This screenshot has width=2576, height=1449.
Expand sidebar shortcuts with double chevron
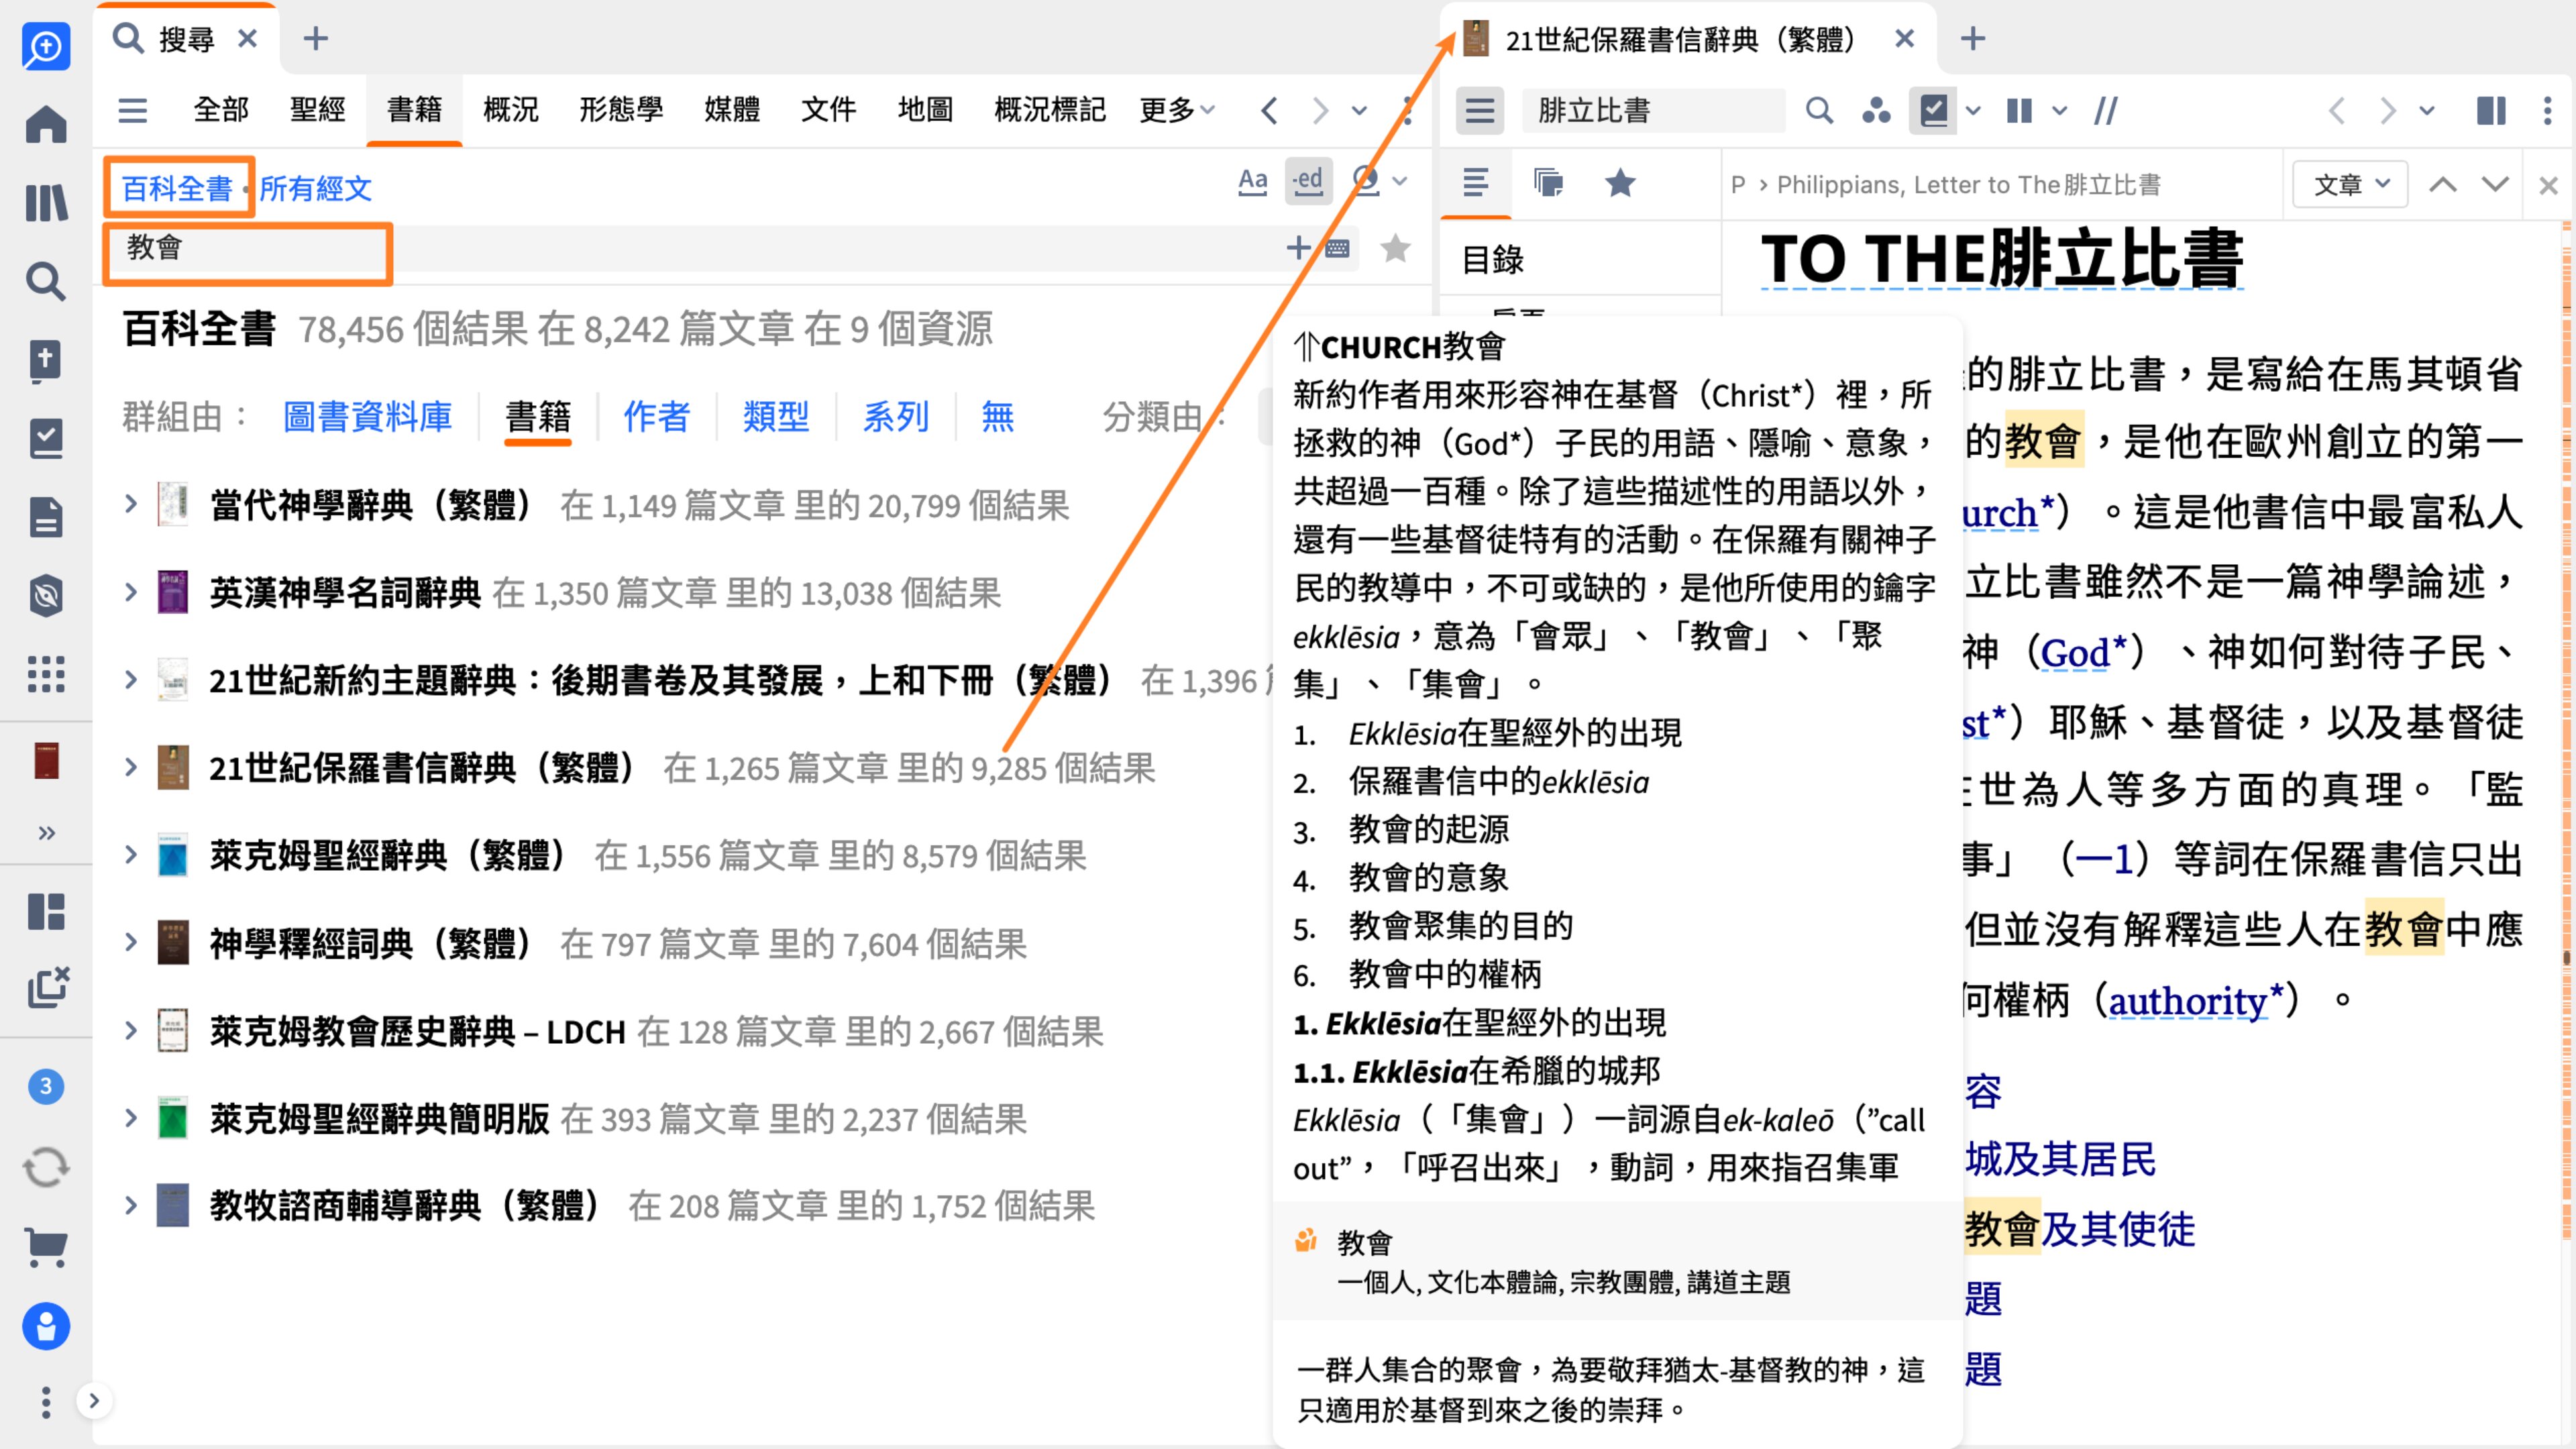pos(46,832)
